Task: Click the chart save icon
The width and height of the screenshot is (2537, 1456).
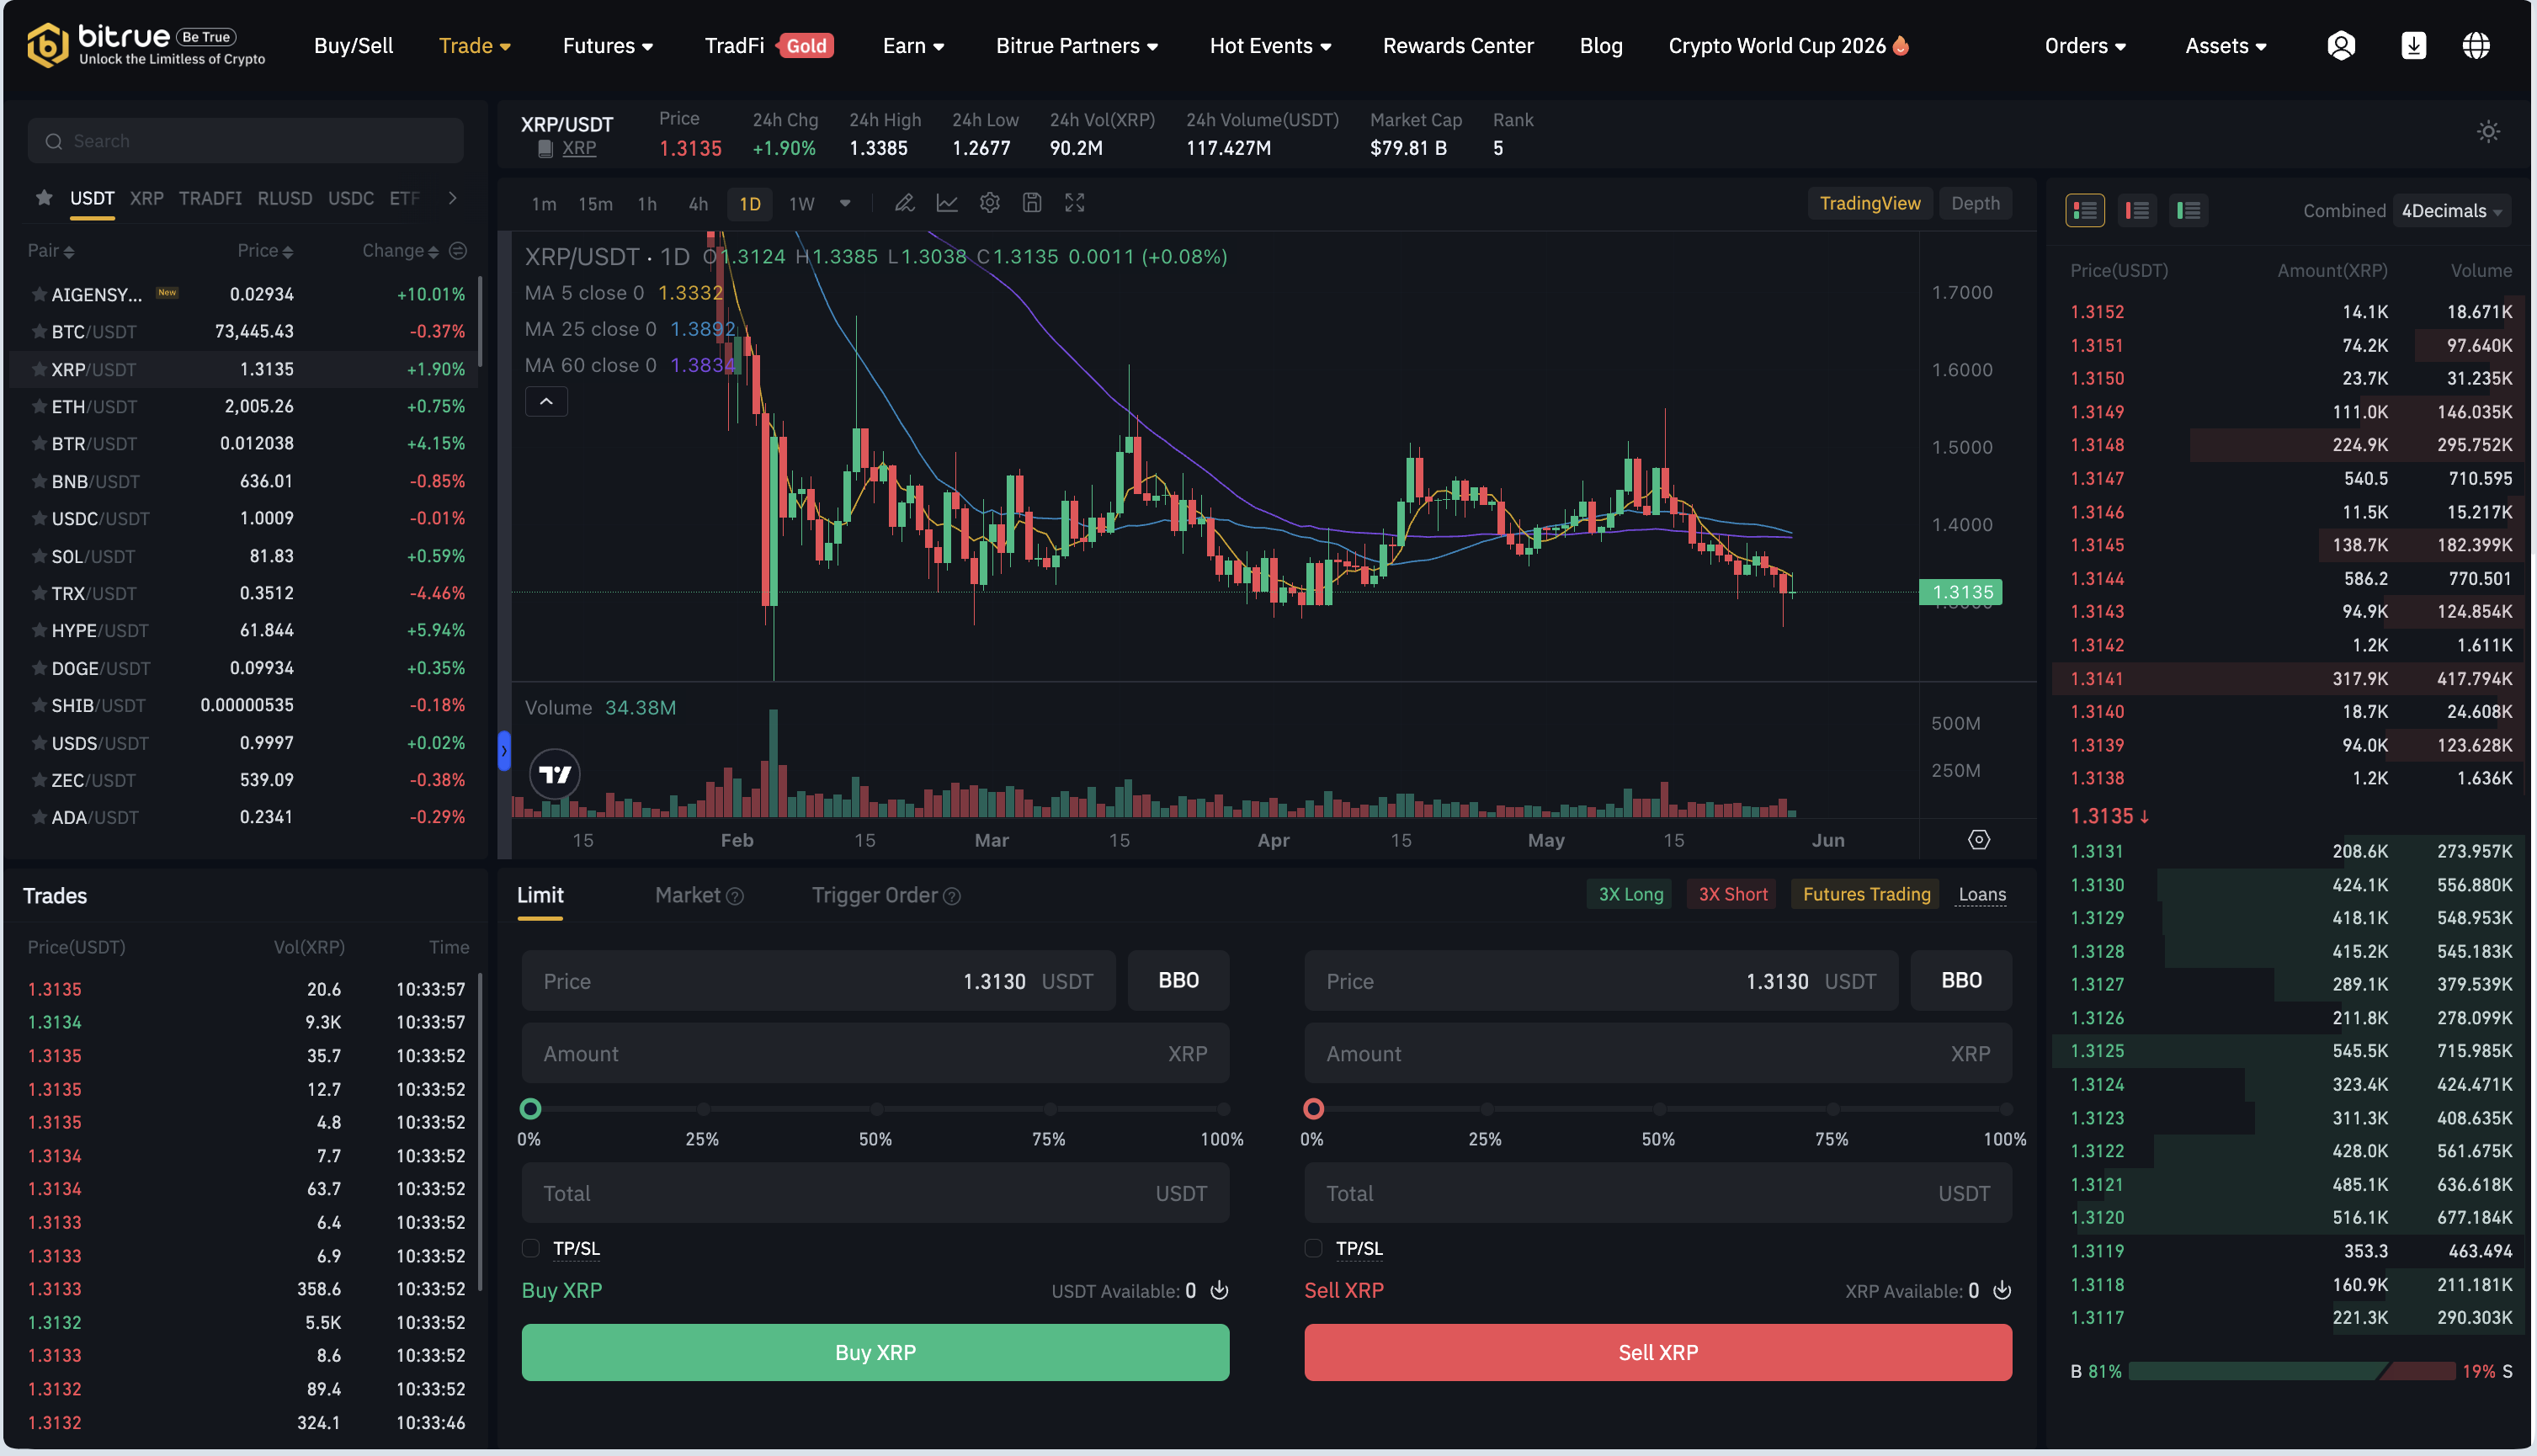Action: click(1032, 204)
